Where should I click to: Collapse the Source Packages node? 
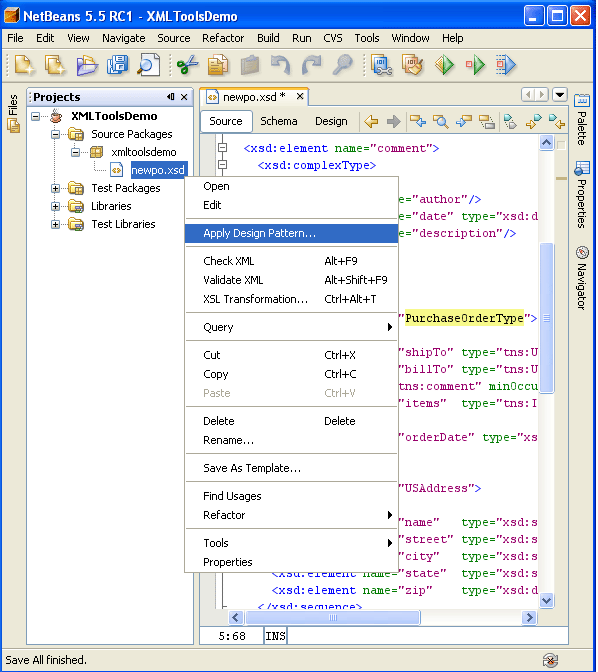[55, 135]
